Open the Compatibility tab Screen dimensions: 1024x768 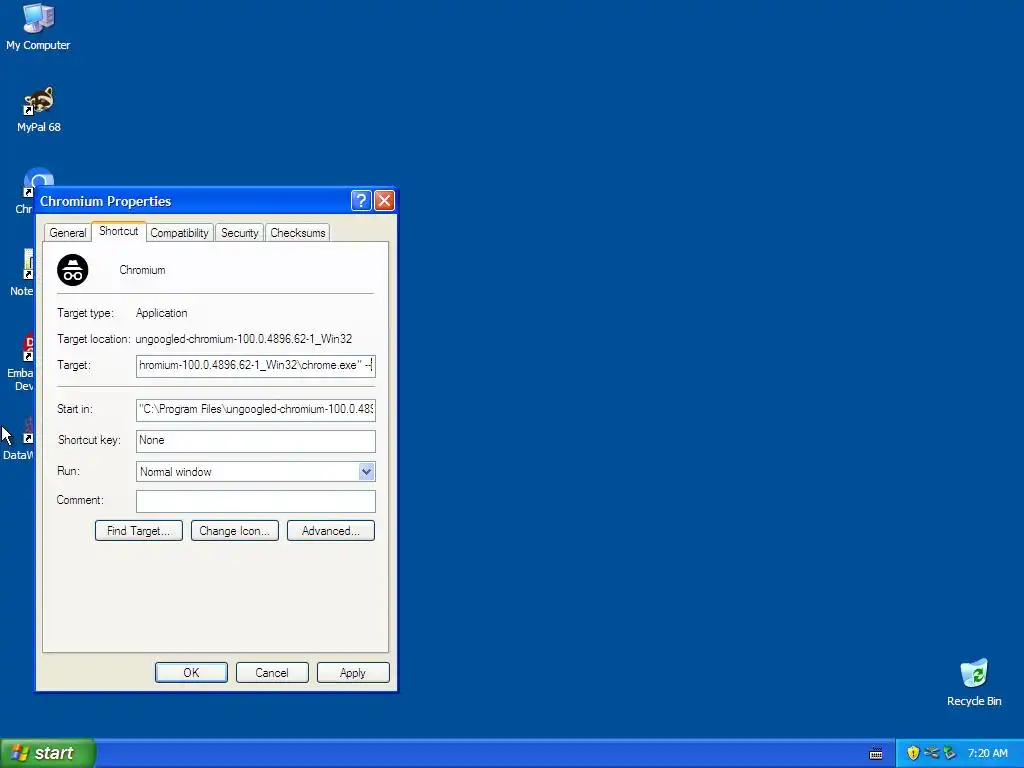(179, 232)
